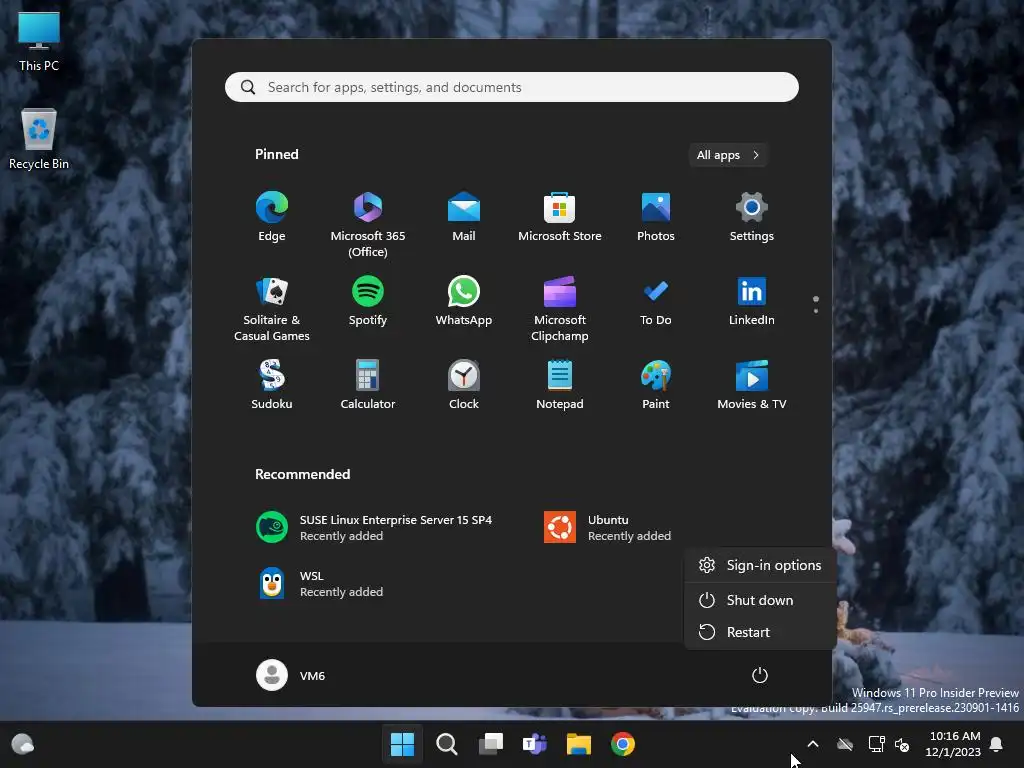Launch Google Chrome from the taskbar
The image size is (1024, 768).
click(623, 744)
